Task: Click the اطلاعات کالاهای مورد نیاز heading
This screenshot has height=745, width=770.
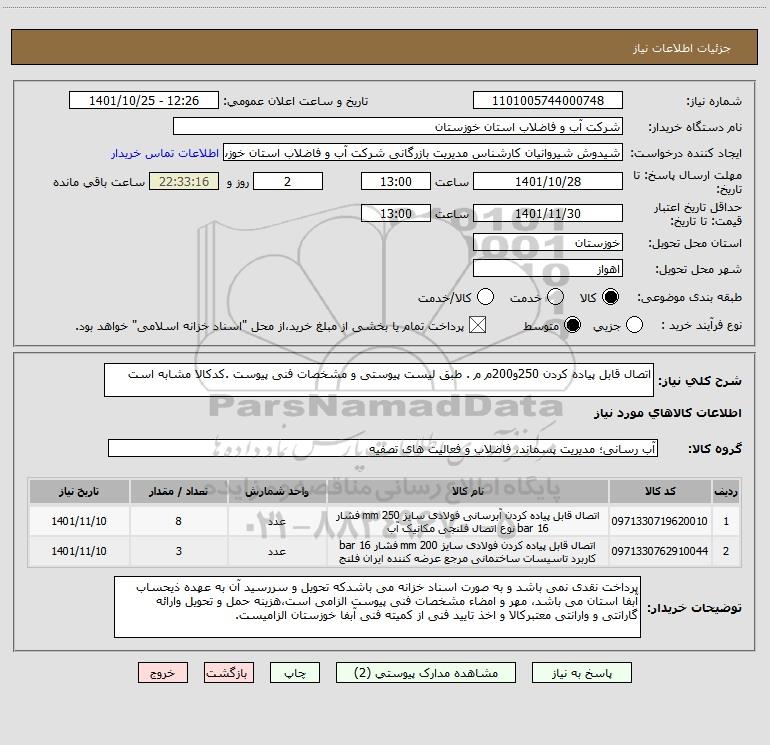Action: coord(668,413)
